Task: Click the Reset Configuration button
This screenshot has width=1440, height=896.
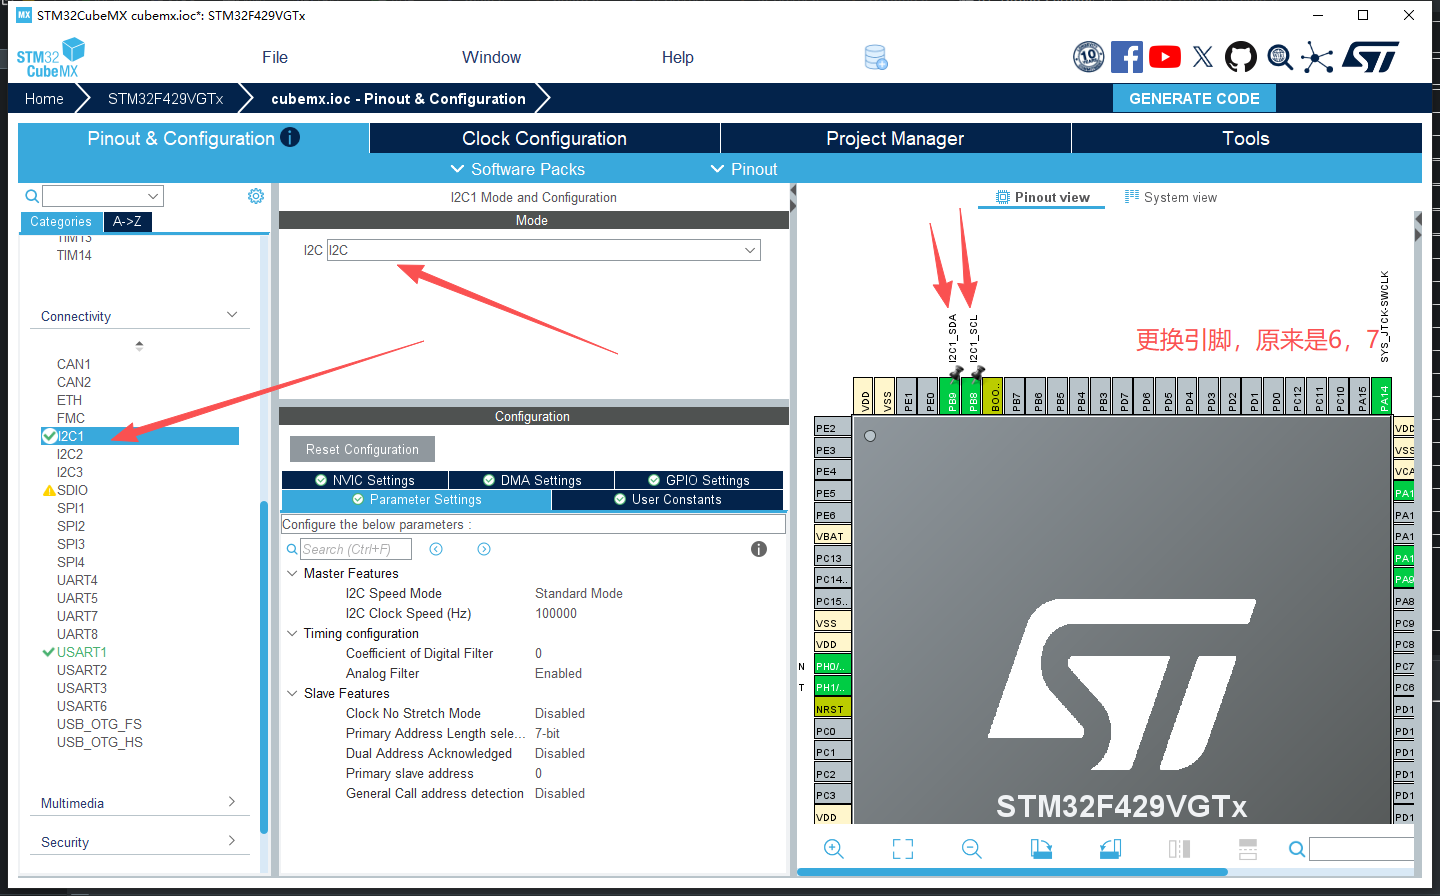Action: [362, 449]
